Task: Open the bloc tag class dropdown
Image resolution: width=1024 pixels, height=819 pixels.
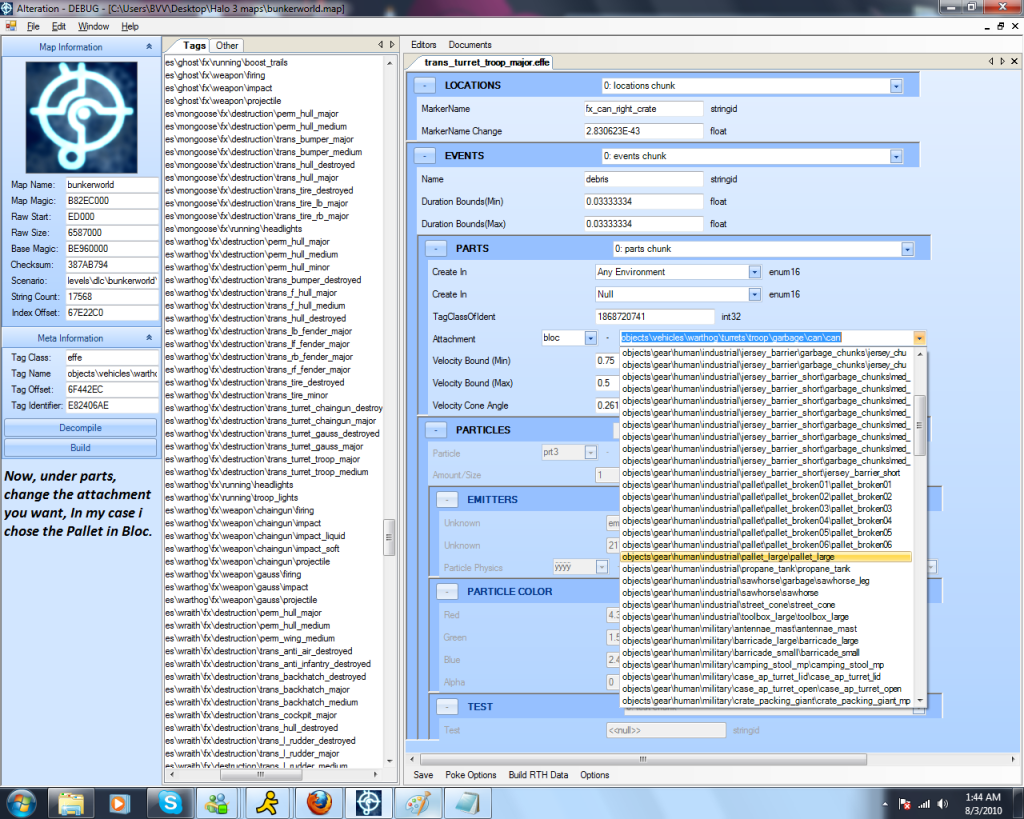Action: (x=590, y=338)
